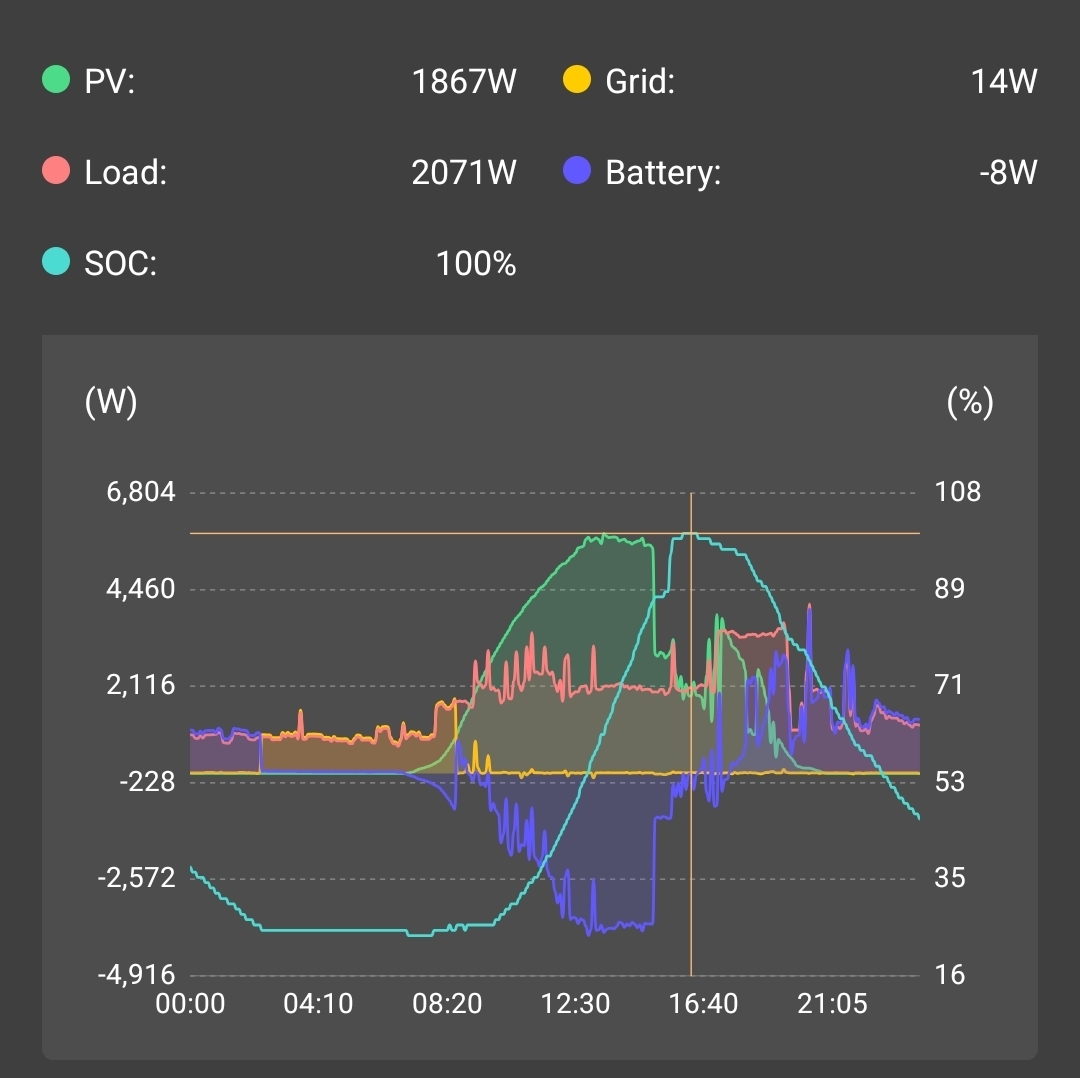Click the 71 right axis value
The image size is (1080, 1078).
948,685
